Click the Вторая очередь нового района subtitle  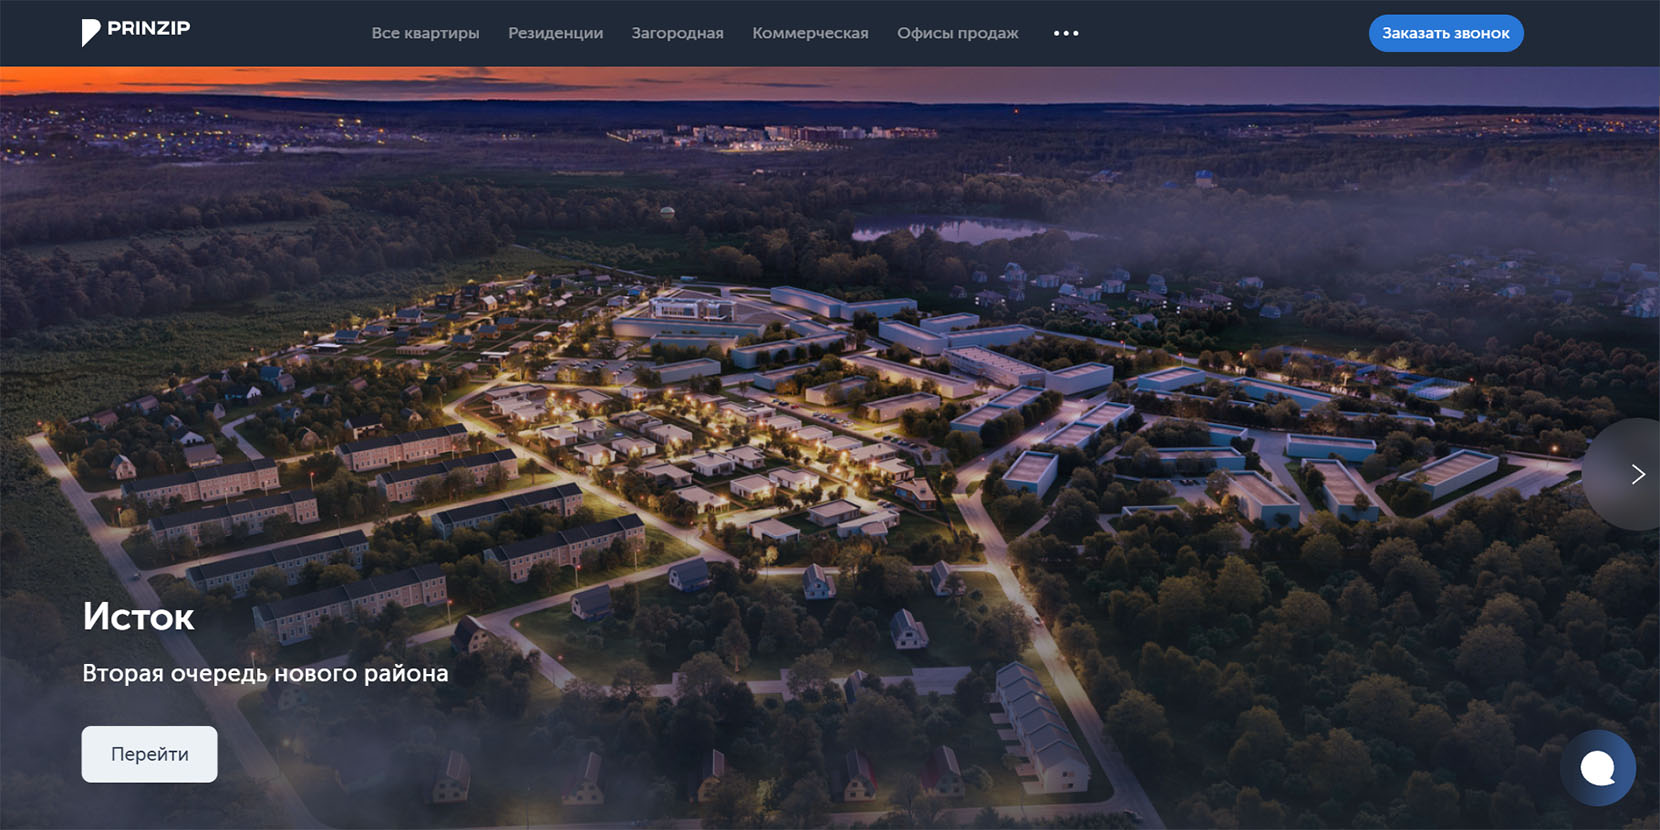point(265,673)
